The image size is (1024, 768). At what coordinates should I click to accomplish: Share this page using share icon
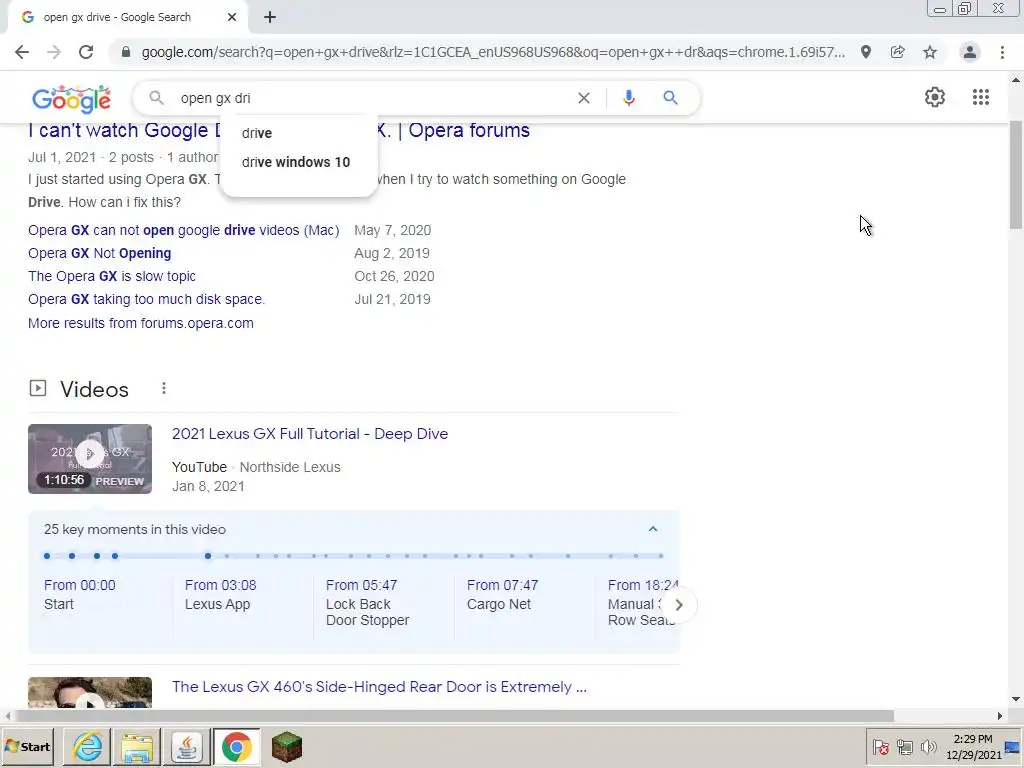click(897, 52)
